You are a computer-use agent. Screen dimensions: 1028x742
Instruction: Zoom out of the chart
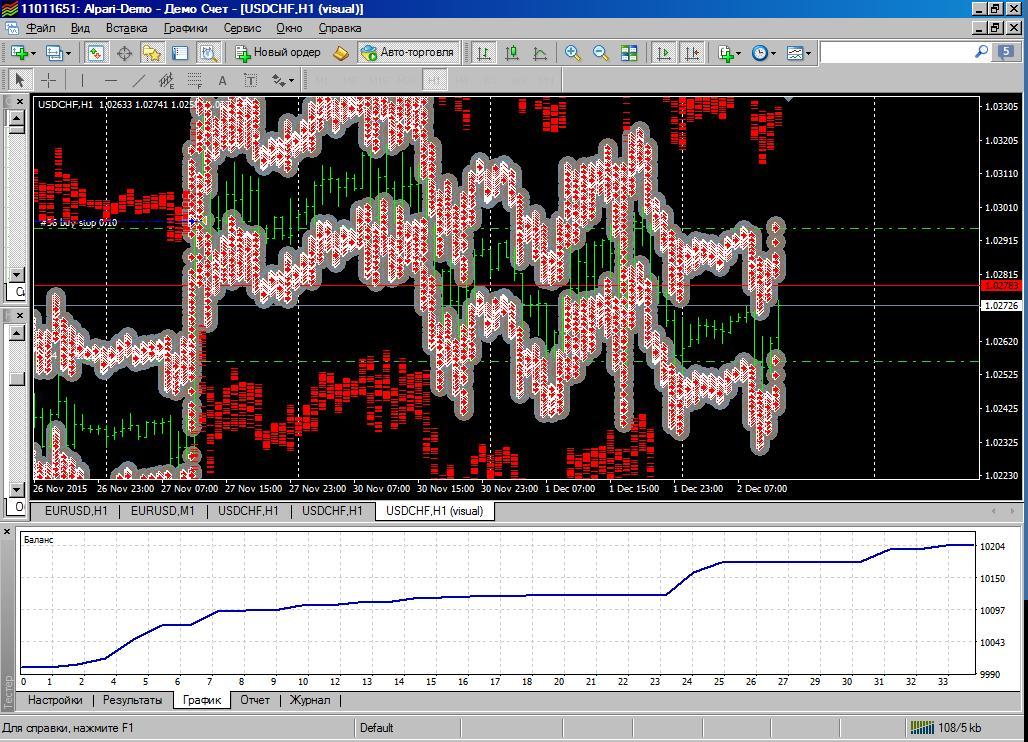601,53
